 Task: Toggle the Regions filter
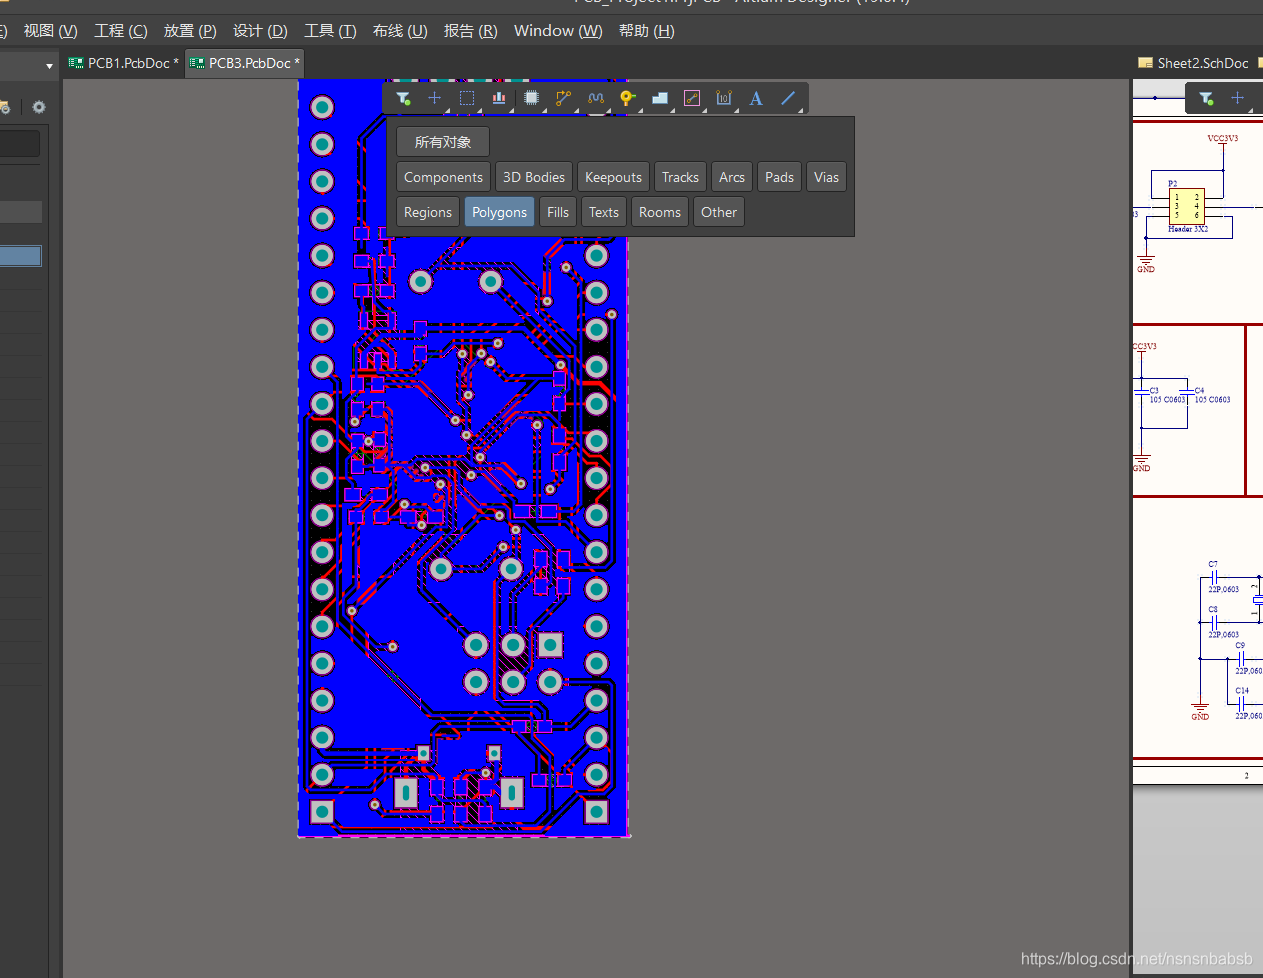[428, 212]
